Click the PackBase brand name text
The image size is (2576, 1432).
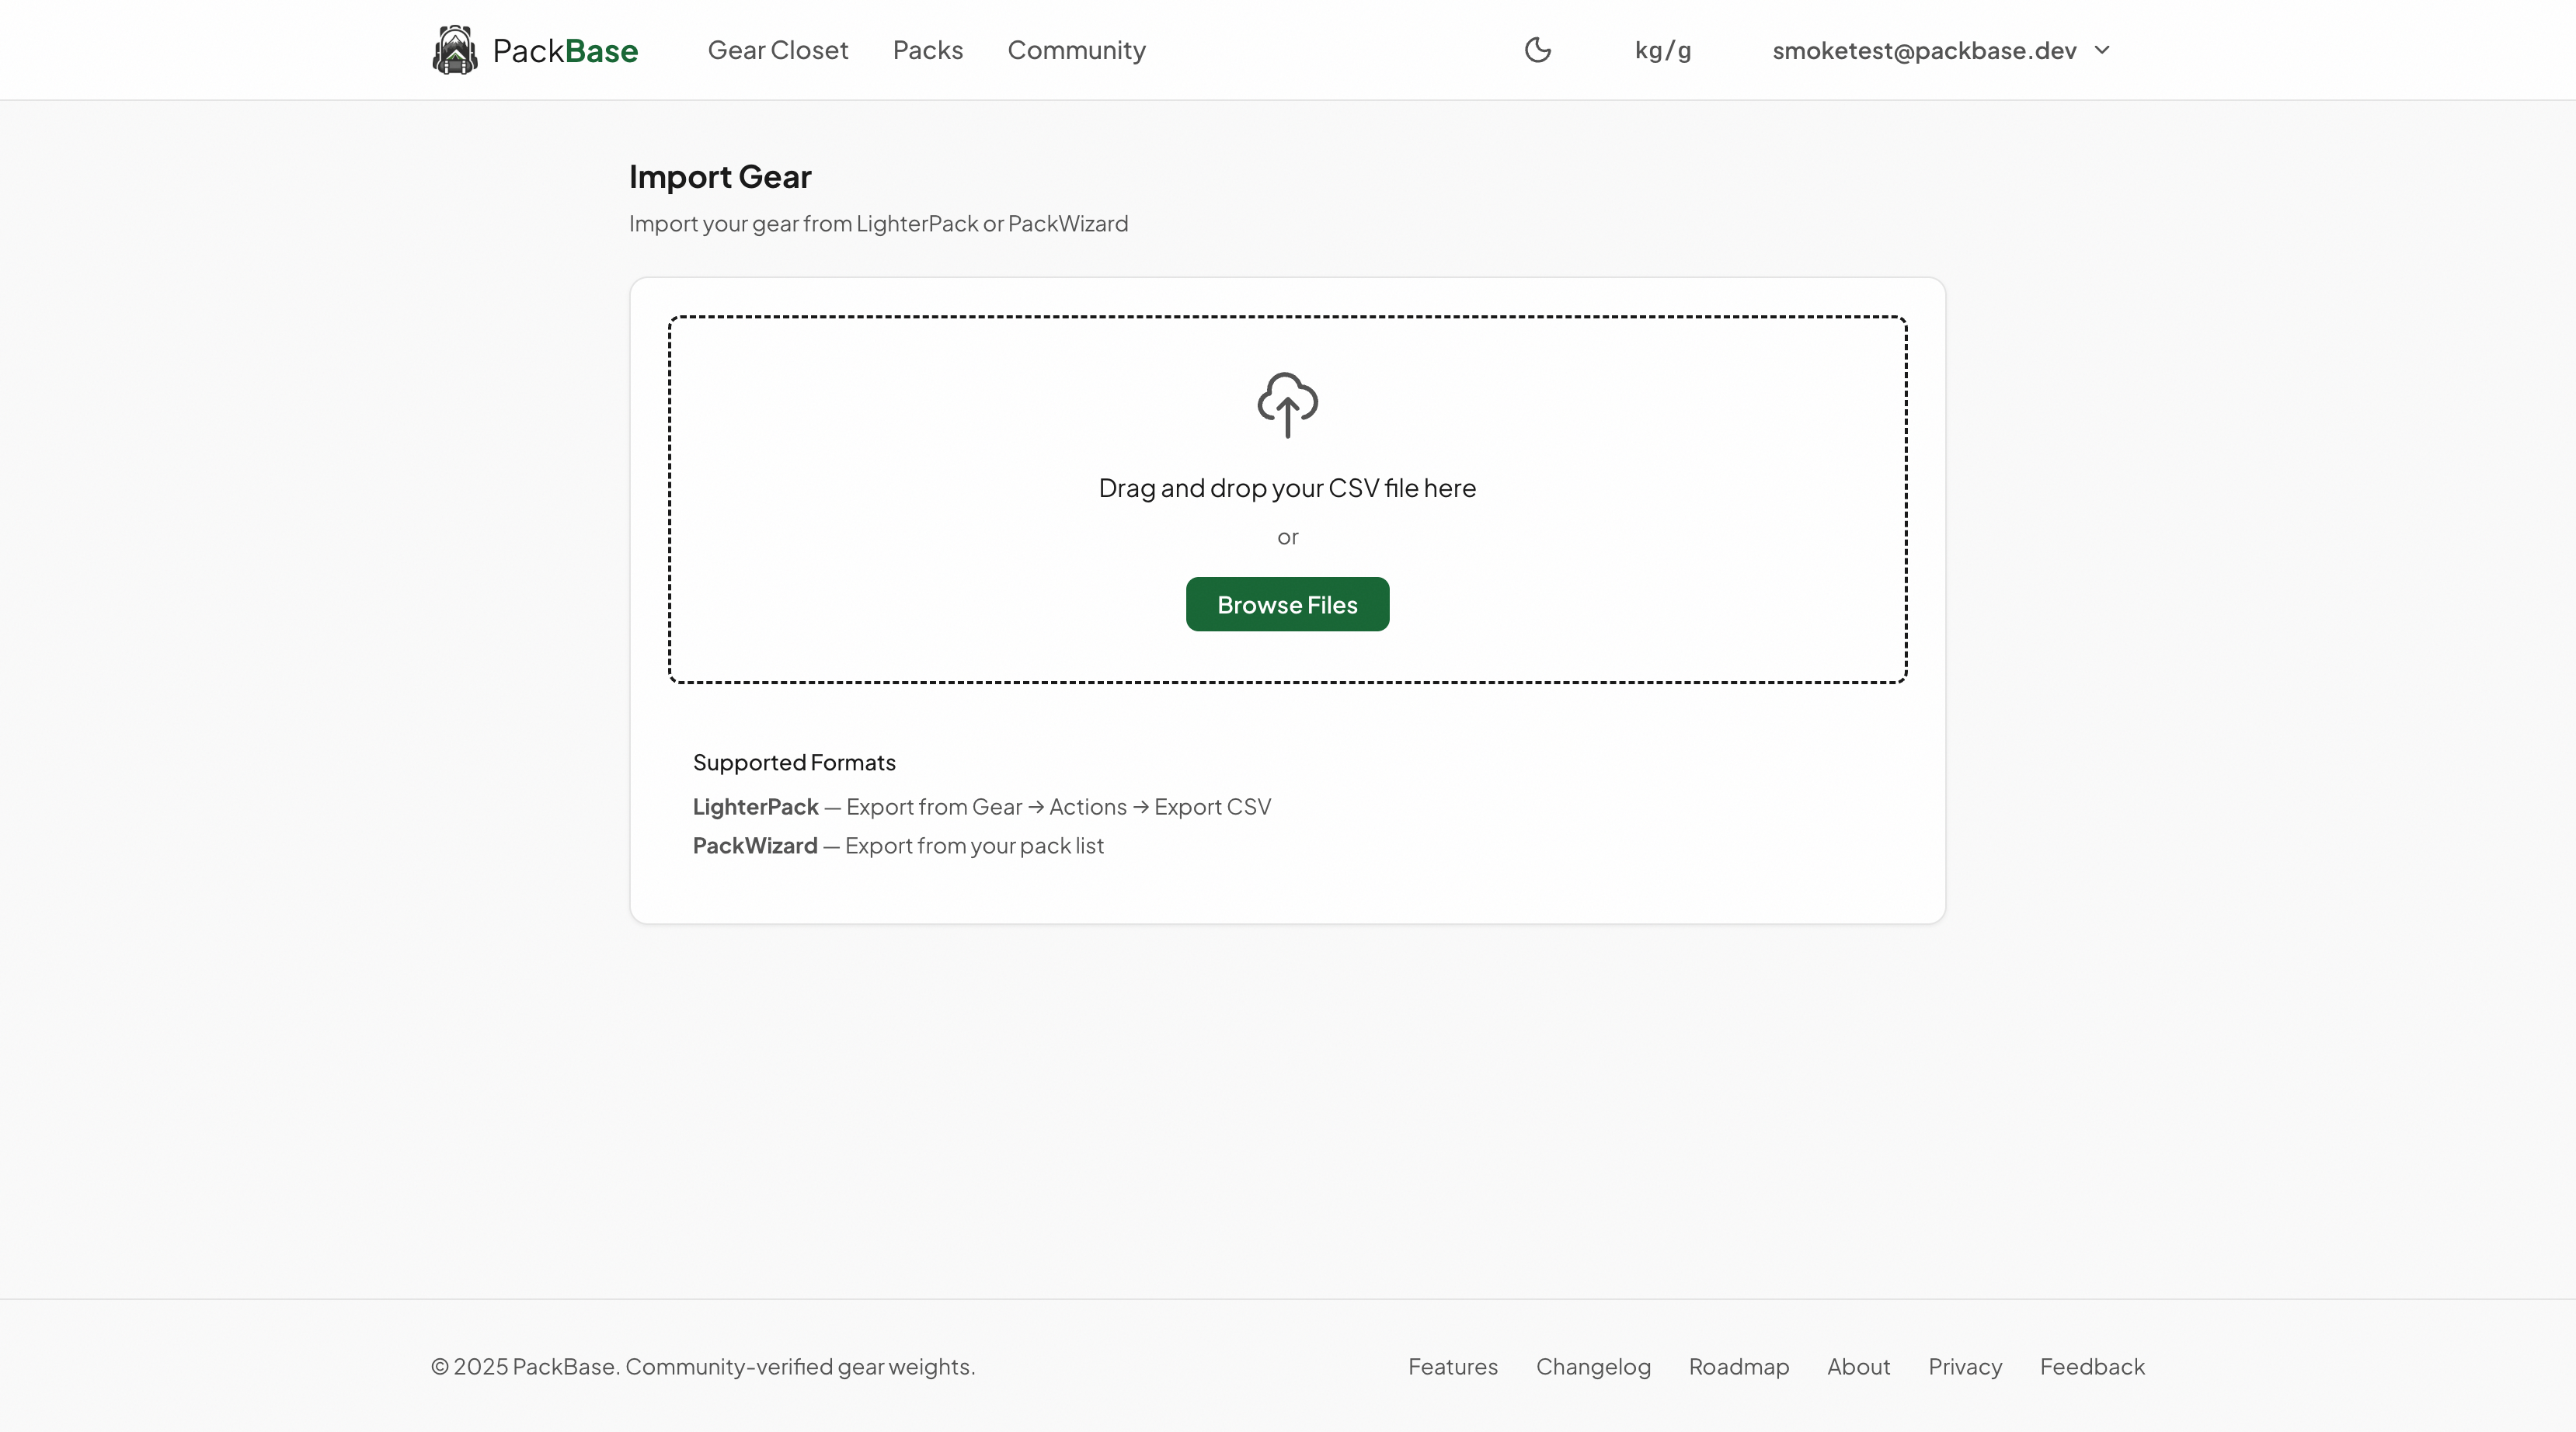[565, 50]
